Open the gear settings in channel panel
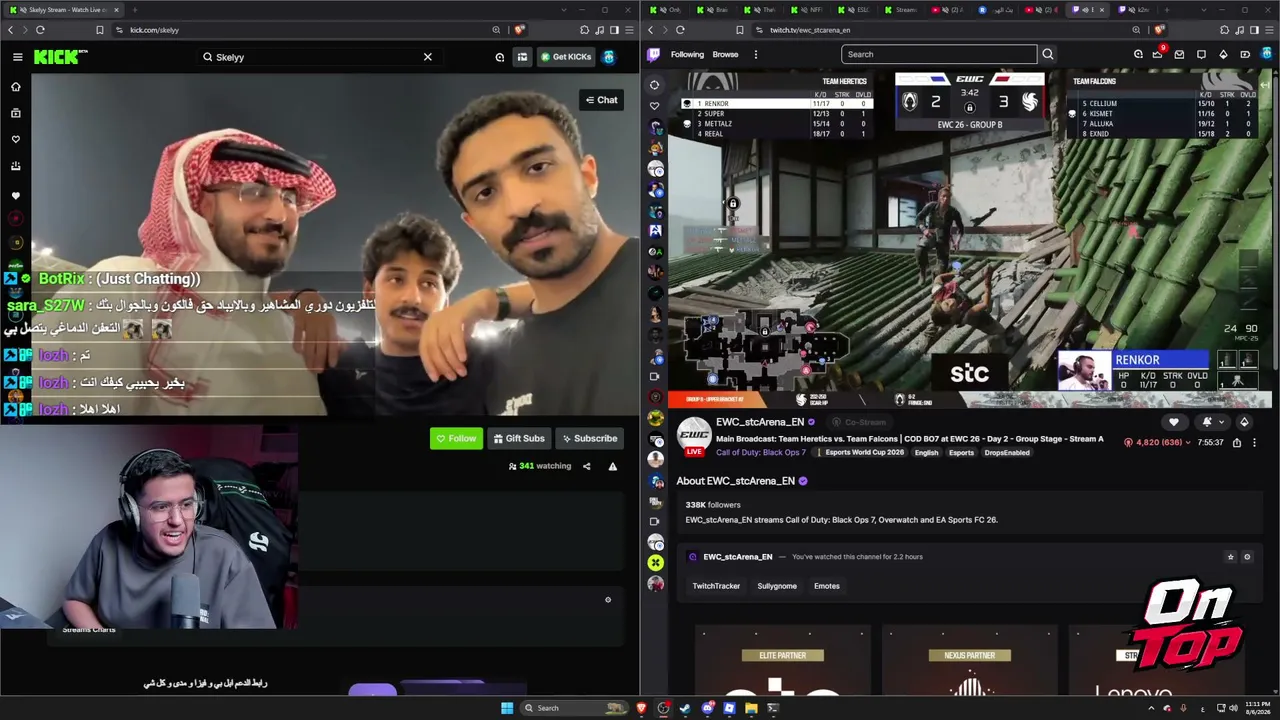Image resolution: width=1280 pixels, height=720 pixels. (x=1246, y=557)
